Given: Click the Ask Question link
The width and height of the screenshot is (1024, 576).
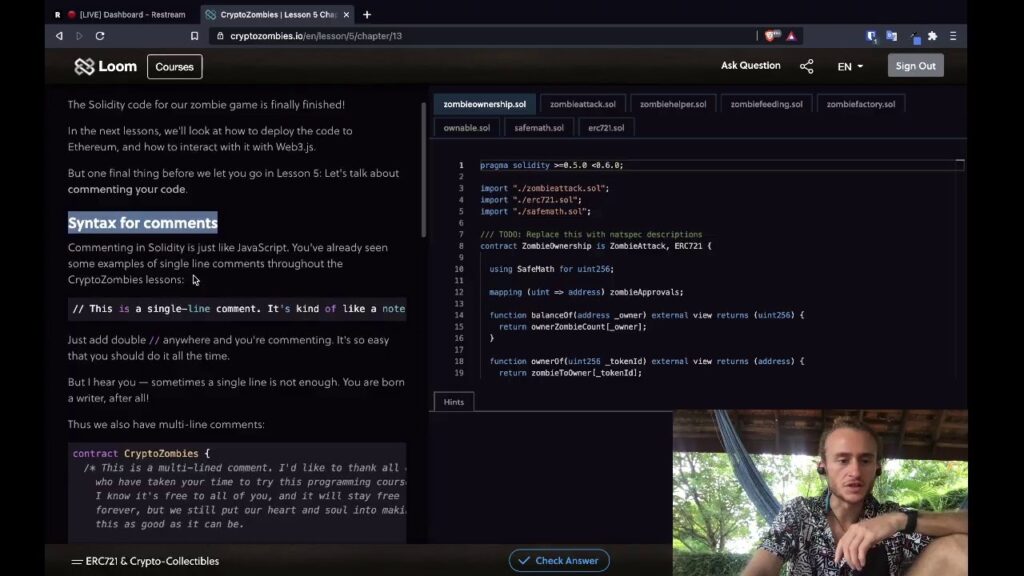Looking at the screenshot, I should [751, 65].
